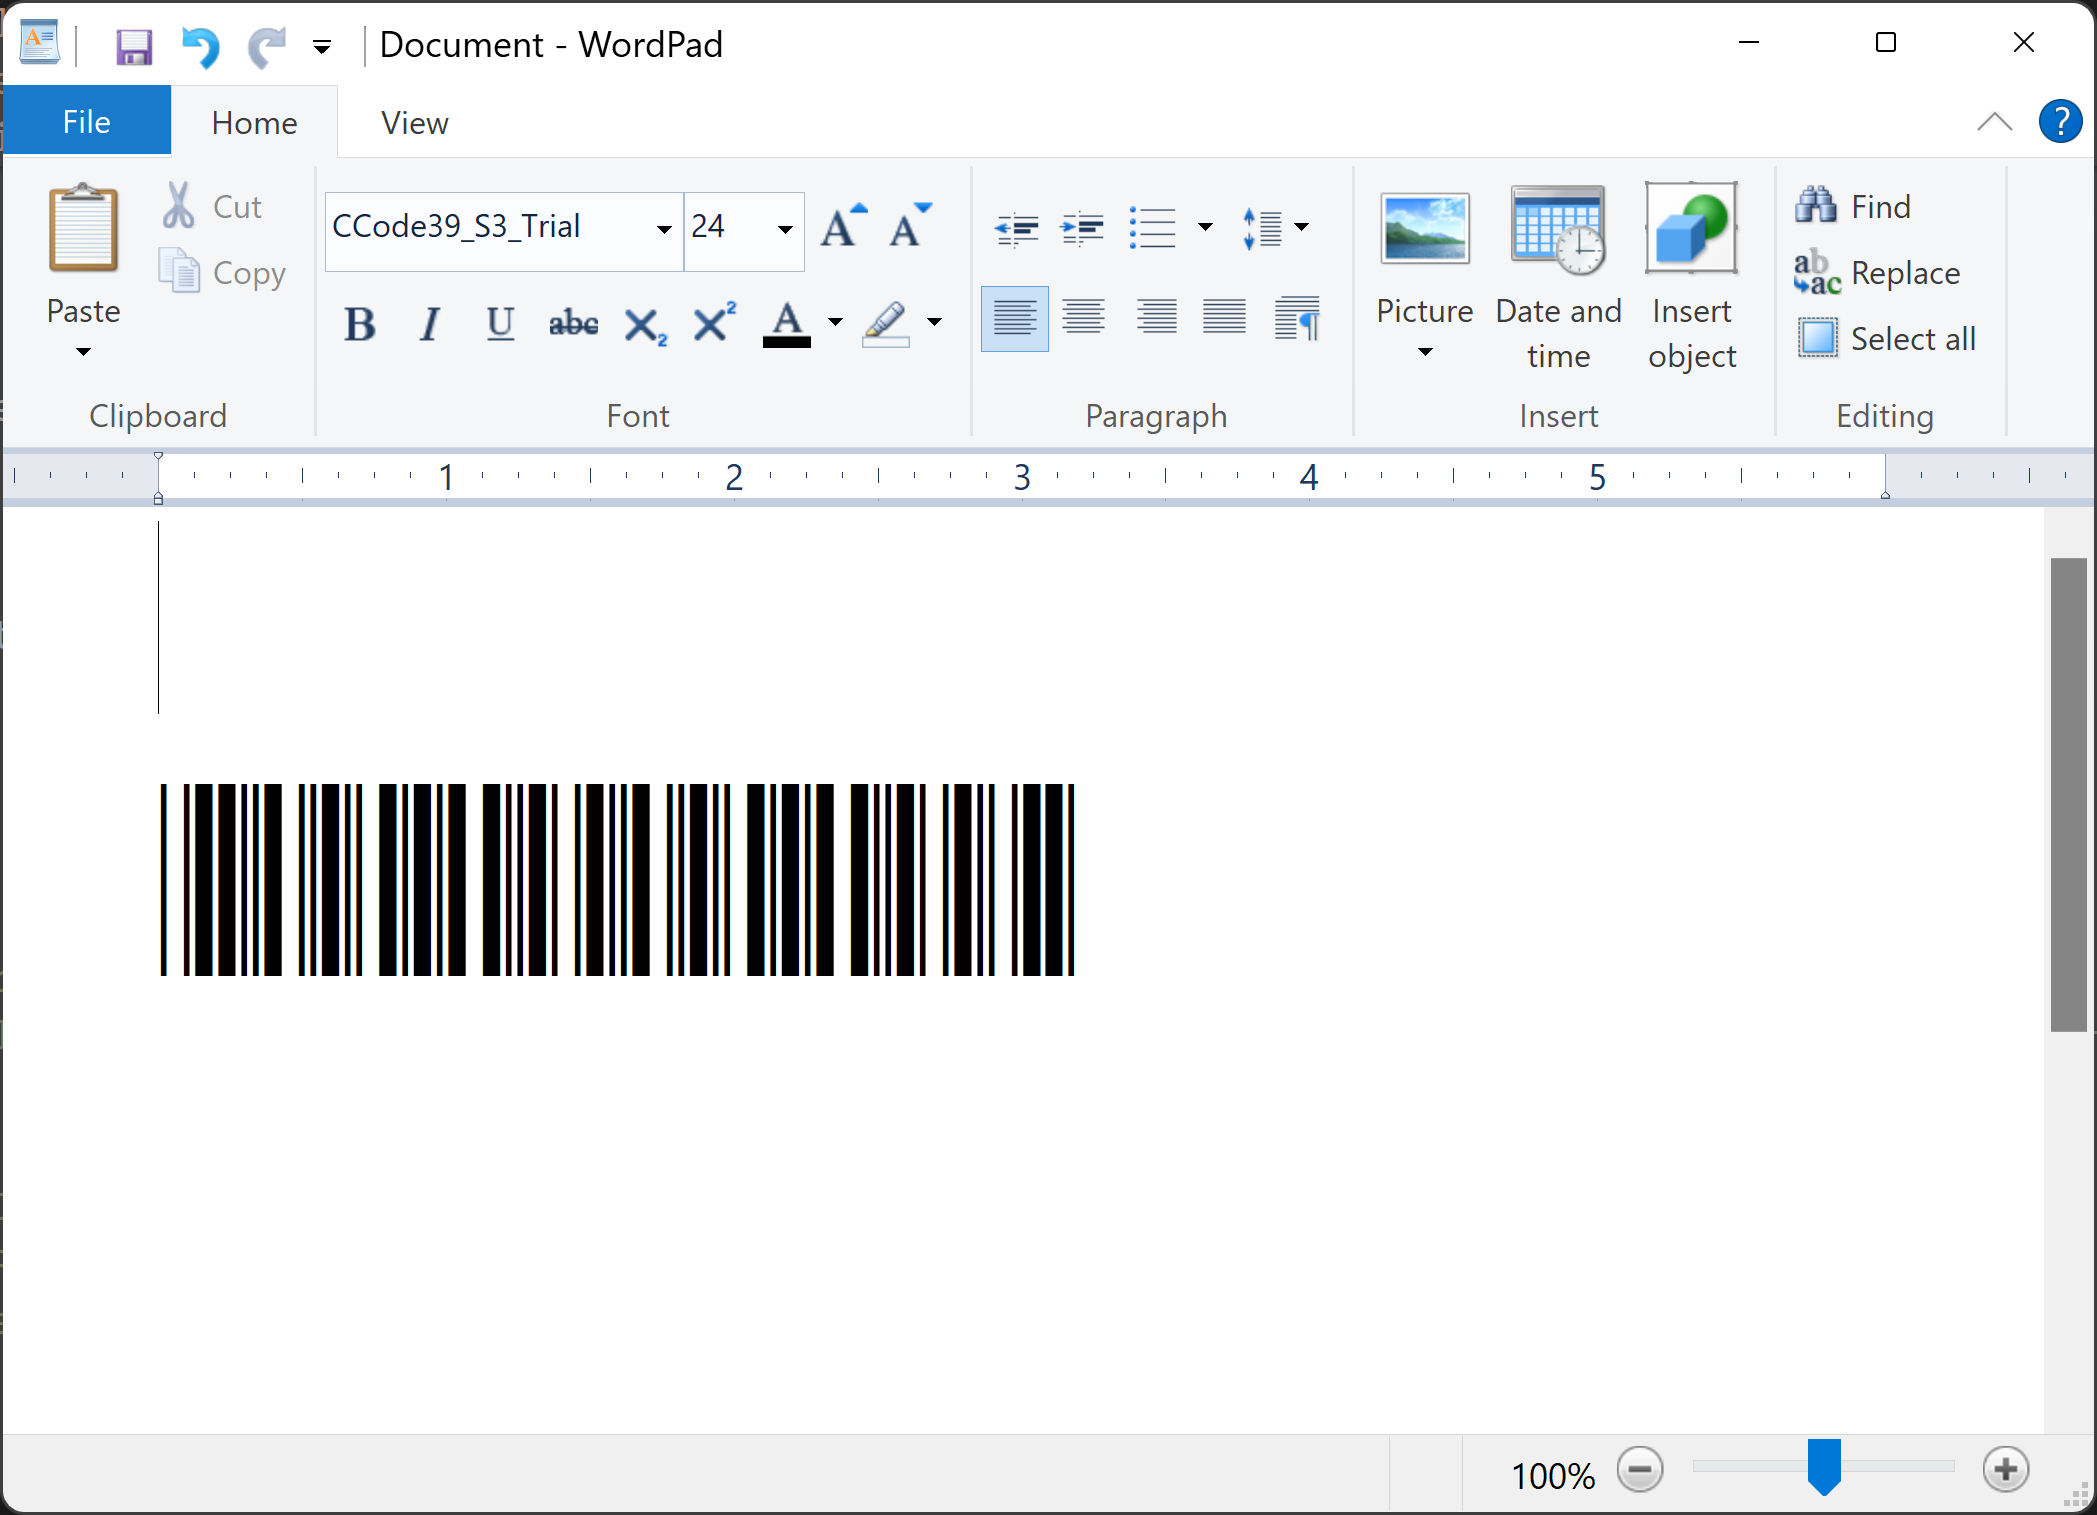Click the zoom in plus button
Image resolution: width=2097 pixels, height=1515 pixels.
tap(2006, 1470)
